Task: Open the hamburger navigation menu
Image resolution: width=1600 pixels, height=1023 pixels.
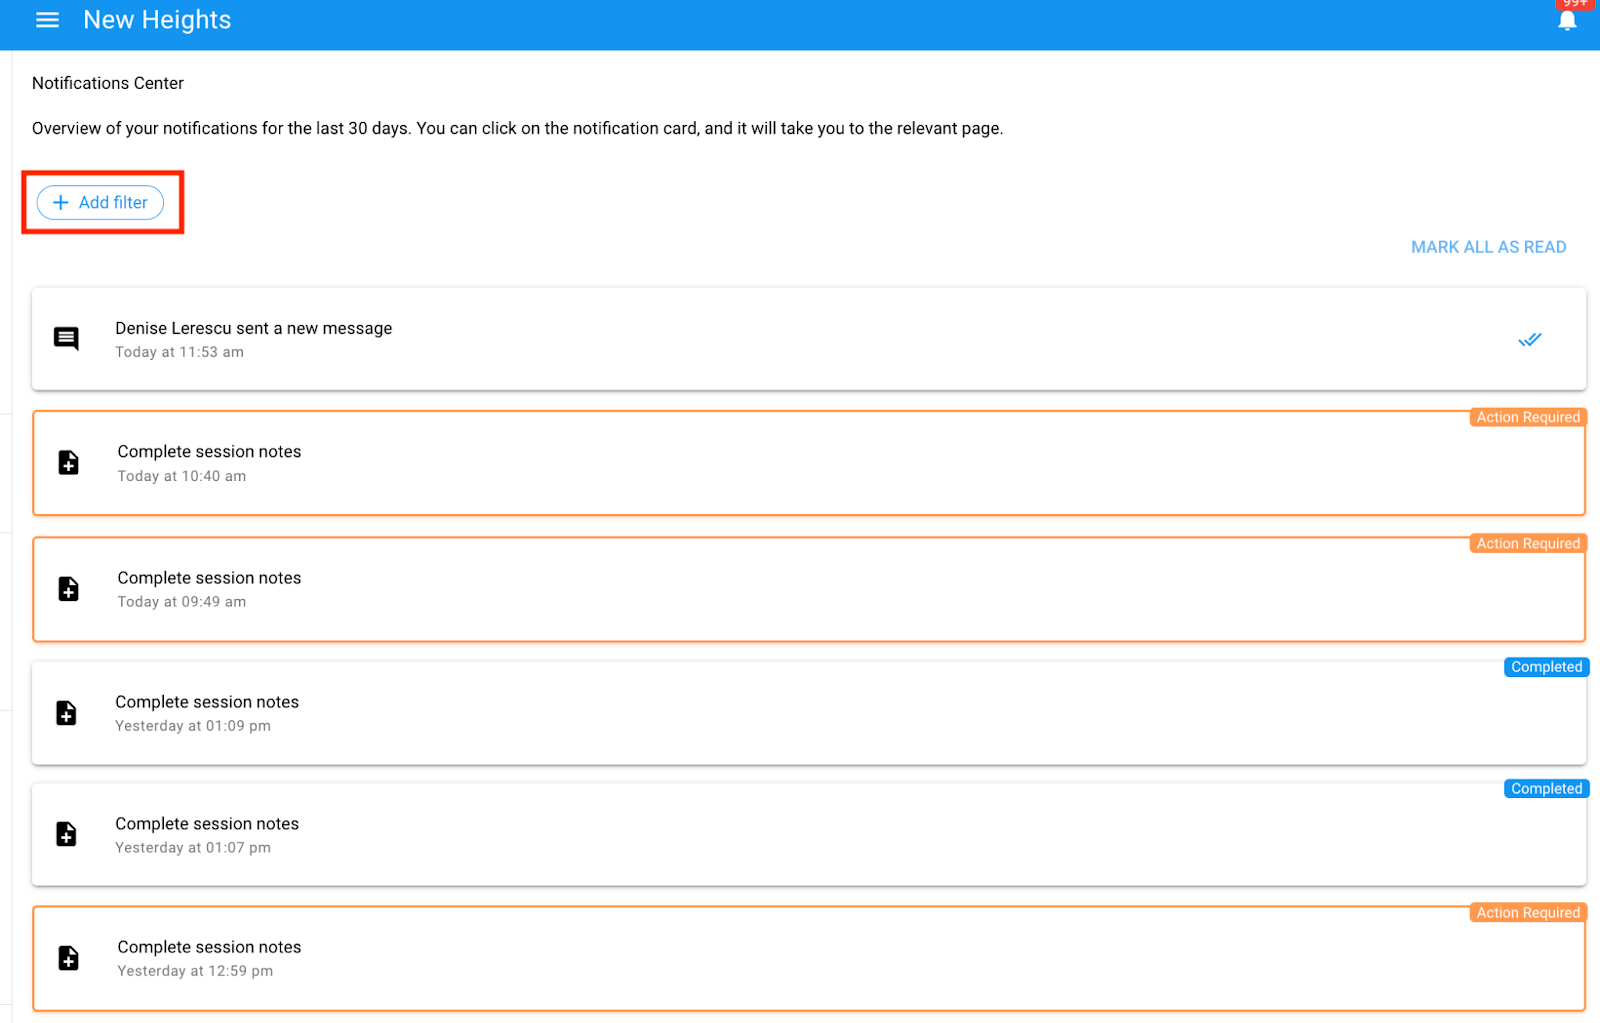Action: tap(47, 20)
